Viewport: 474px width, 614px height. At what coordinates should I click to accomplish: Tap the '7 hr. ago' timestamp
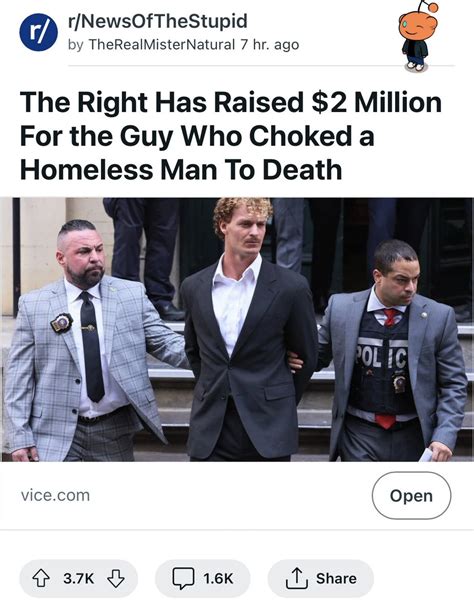pos(270,45)
